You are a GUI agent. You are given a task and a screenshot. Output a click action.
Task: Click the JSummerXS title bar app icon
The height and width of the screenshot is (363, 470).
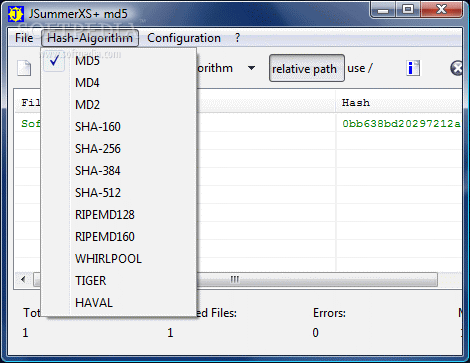[16, 14]
